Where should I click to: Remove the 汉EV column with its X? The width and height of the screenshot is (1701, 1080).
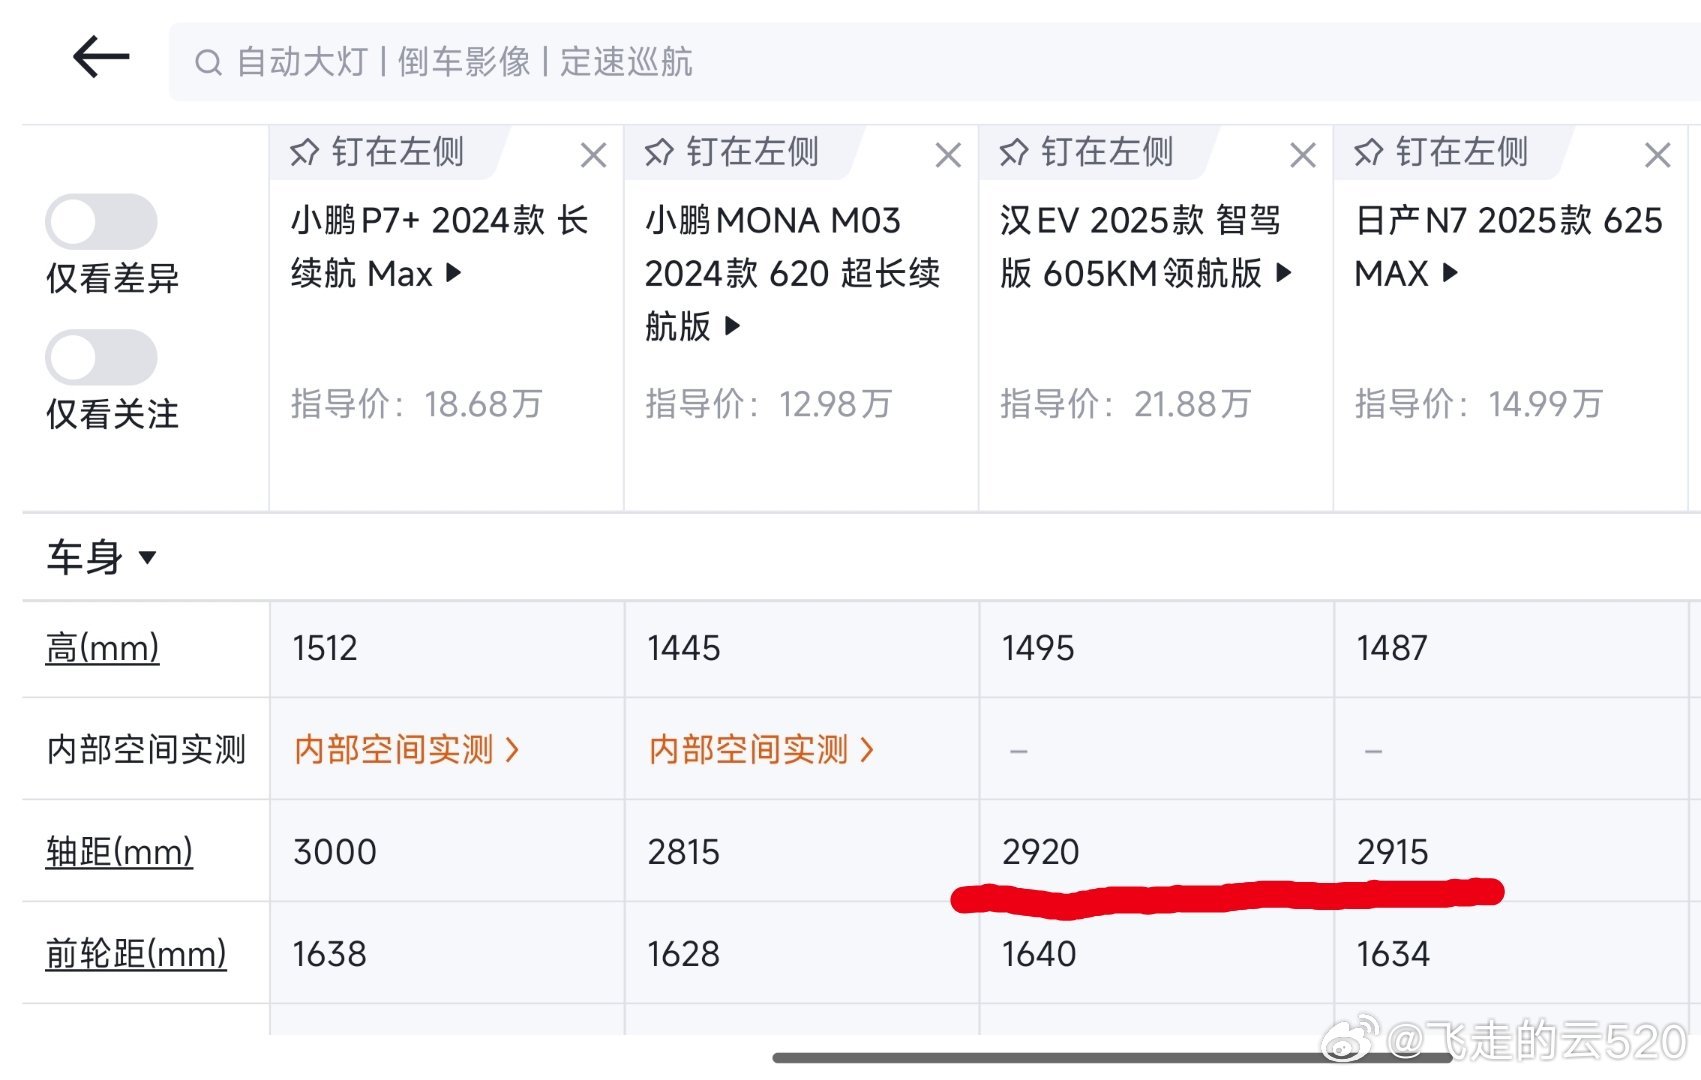tap(1303, 155)
